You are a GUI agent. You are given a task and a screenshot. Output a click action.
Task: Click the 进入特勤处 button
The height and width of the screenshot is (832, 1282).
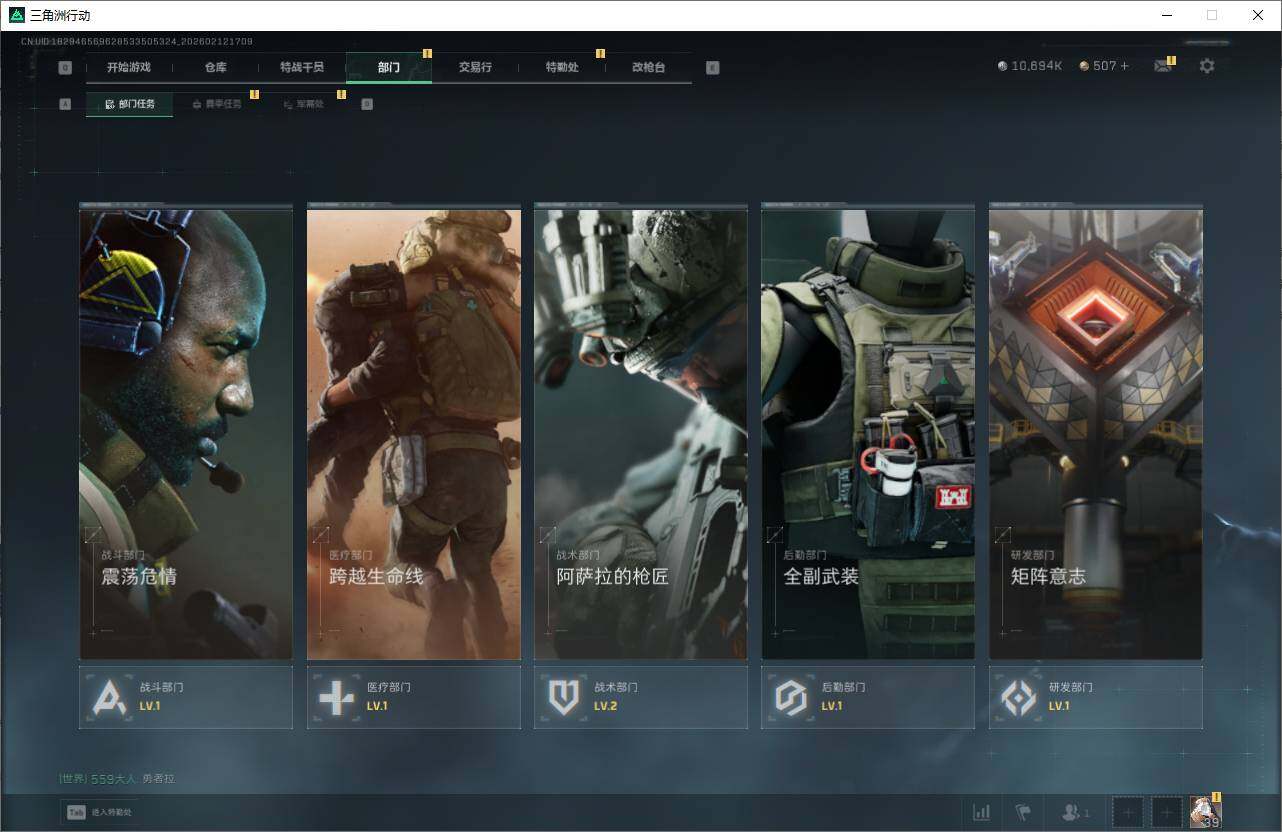tap(100, 812)
